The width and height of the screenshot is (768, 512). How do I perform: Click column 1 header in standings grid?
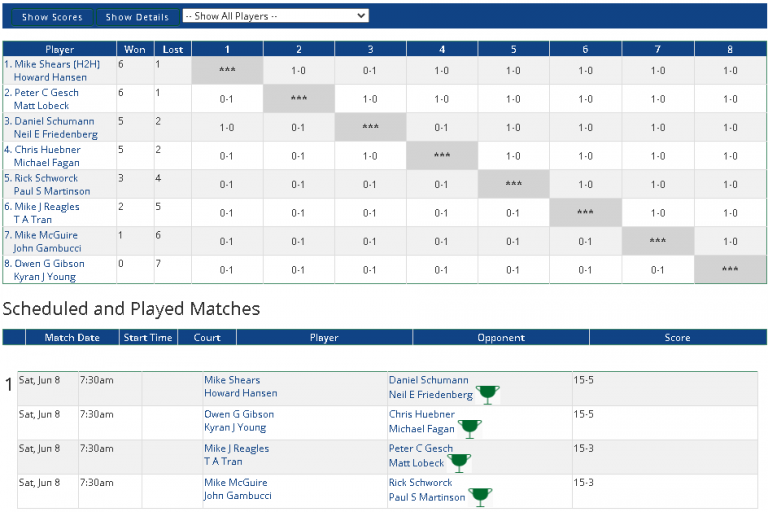click(x=227, y=49)
